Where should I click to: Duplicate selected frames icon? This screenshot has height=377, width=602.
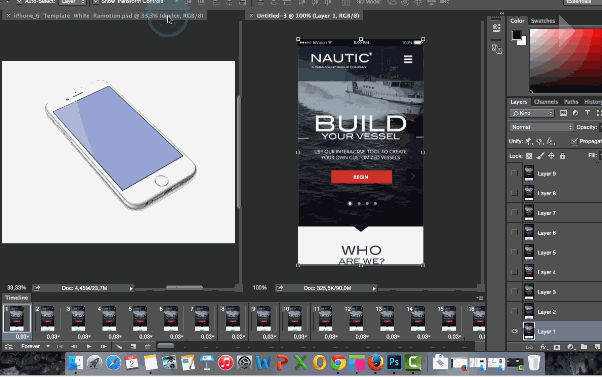[x=133, y=346]
